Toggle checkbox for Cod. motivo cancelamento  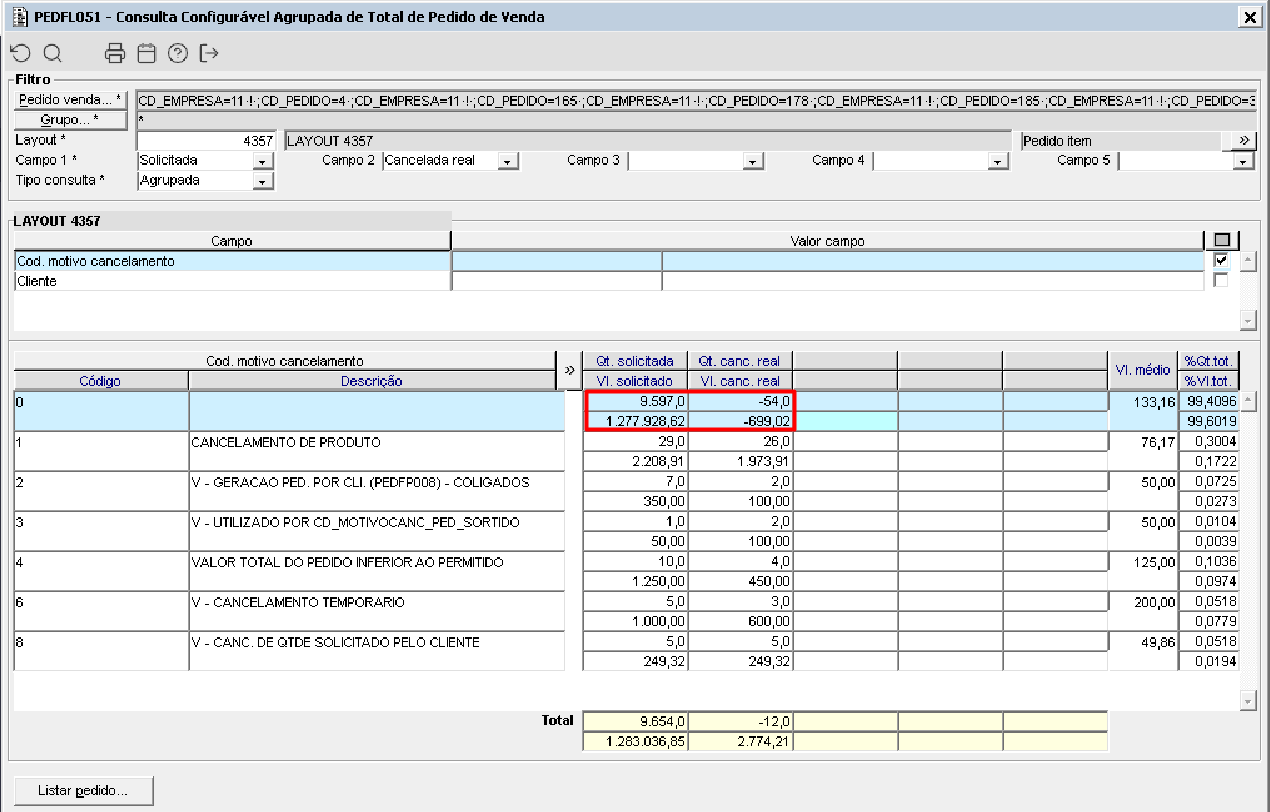[x=1220, y=260]
